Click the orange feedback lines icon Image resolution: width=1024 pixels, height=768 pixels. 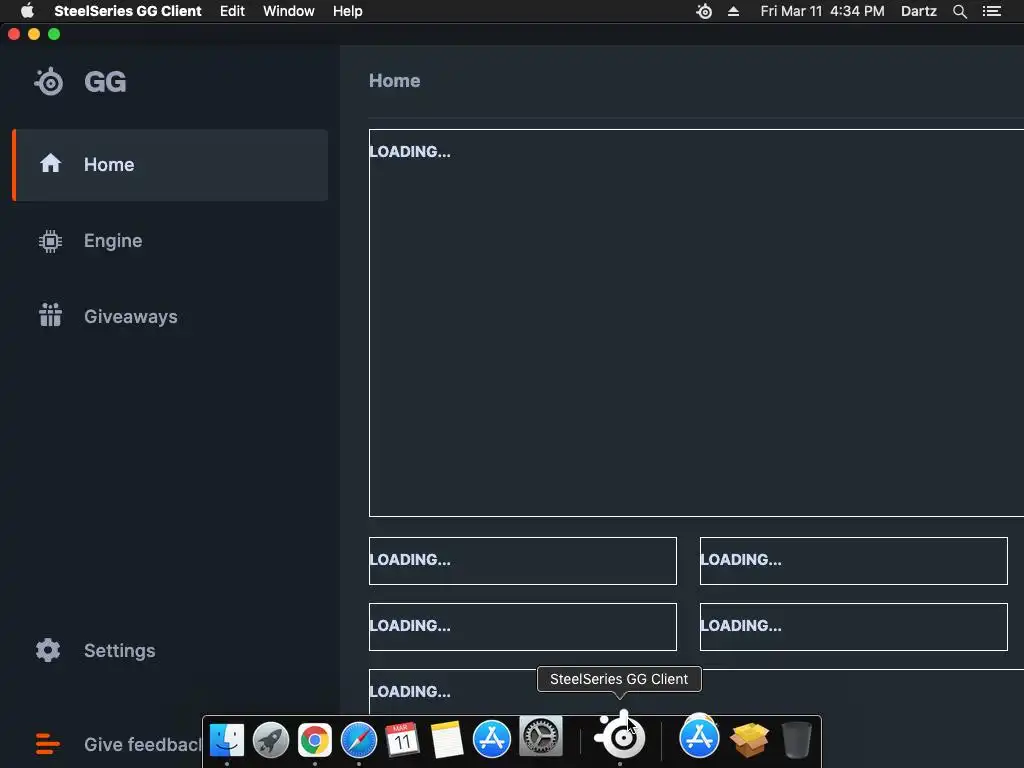[x=48, y=744]
